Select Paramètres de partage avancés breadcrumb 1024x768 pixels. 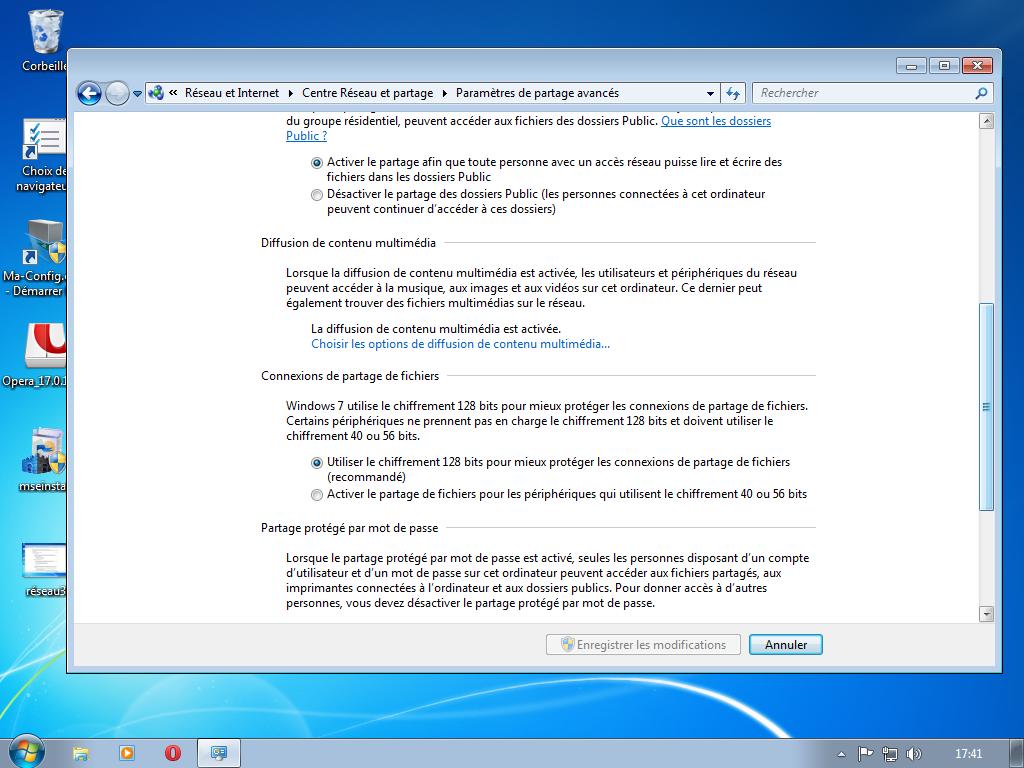(537, 93)
